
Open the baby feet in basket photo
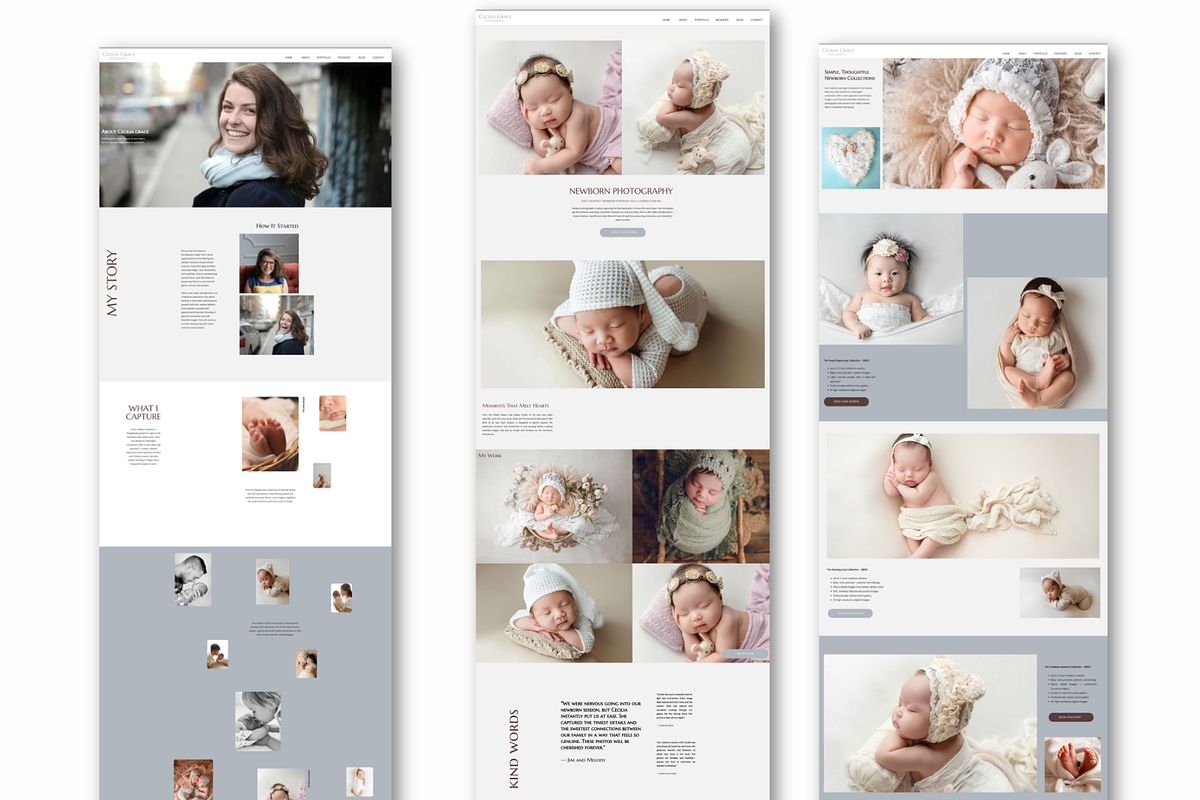click(x=270, y=434)
